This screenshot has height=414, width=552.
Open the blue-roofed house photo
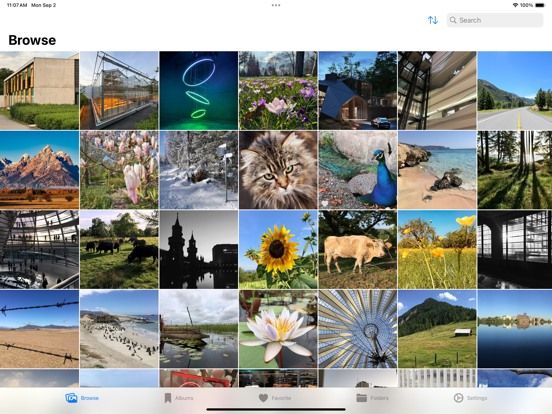click(x=358, y=90)
